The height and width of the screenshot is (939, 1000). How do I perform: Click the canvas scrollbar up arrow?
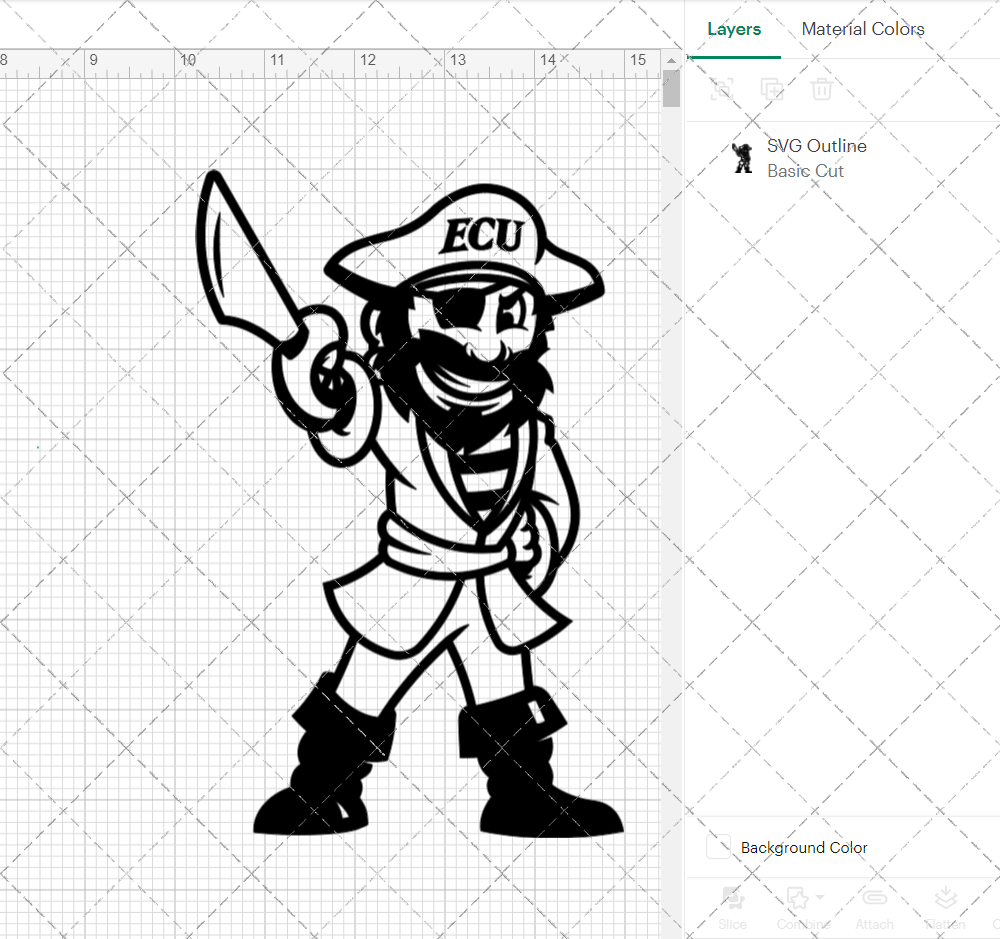point(671,60)
